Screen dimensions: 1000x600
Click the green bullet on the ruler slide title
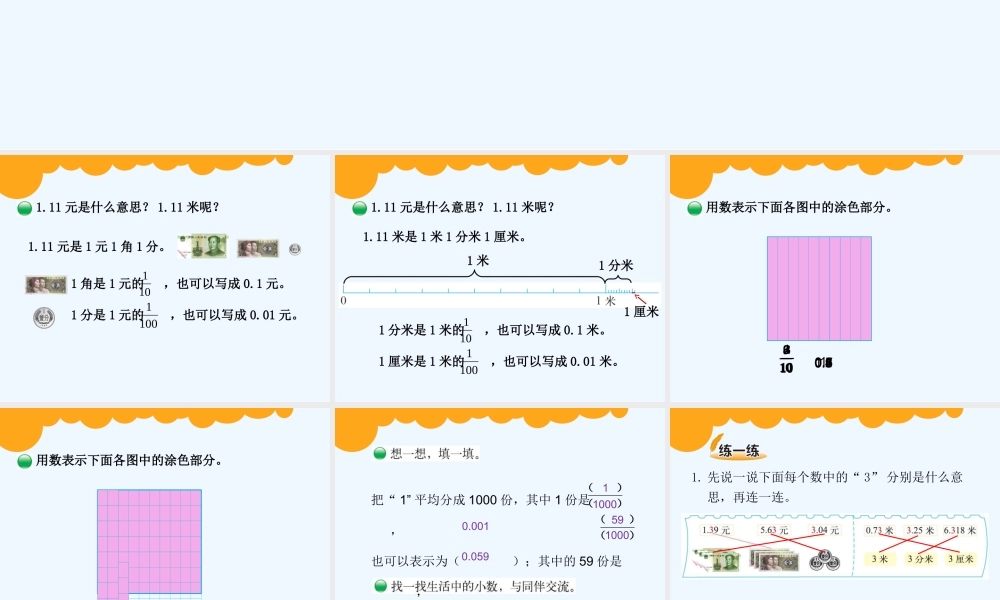pyautogui.click(x=359, y=208)
